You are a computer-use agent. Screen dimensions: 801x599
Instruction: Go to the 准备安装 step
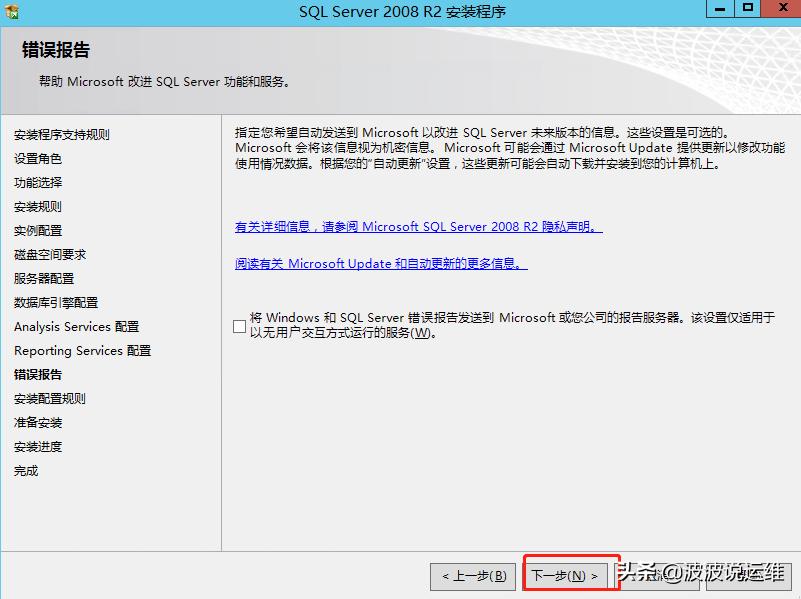tap(37, 422)
